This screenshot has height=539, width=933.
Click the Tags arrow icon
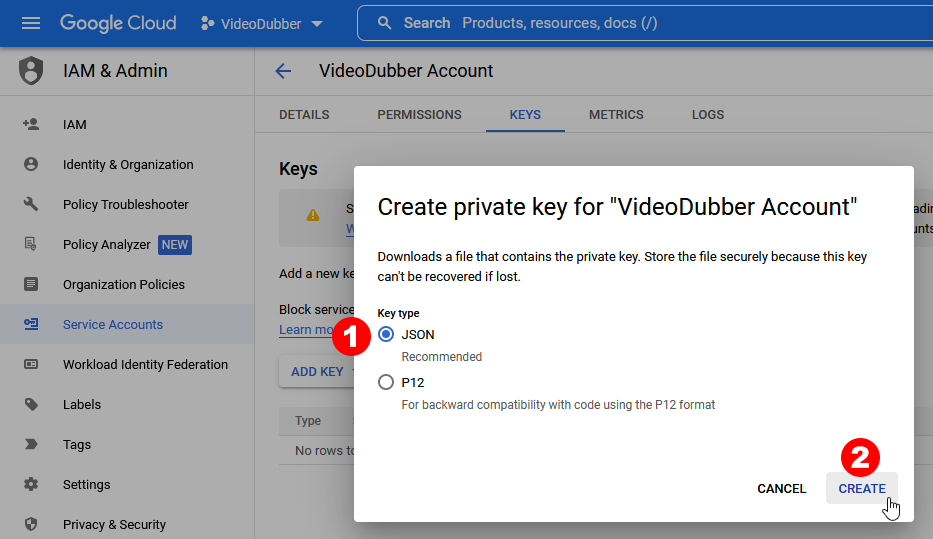(x=31, y=444)
